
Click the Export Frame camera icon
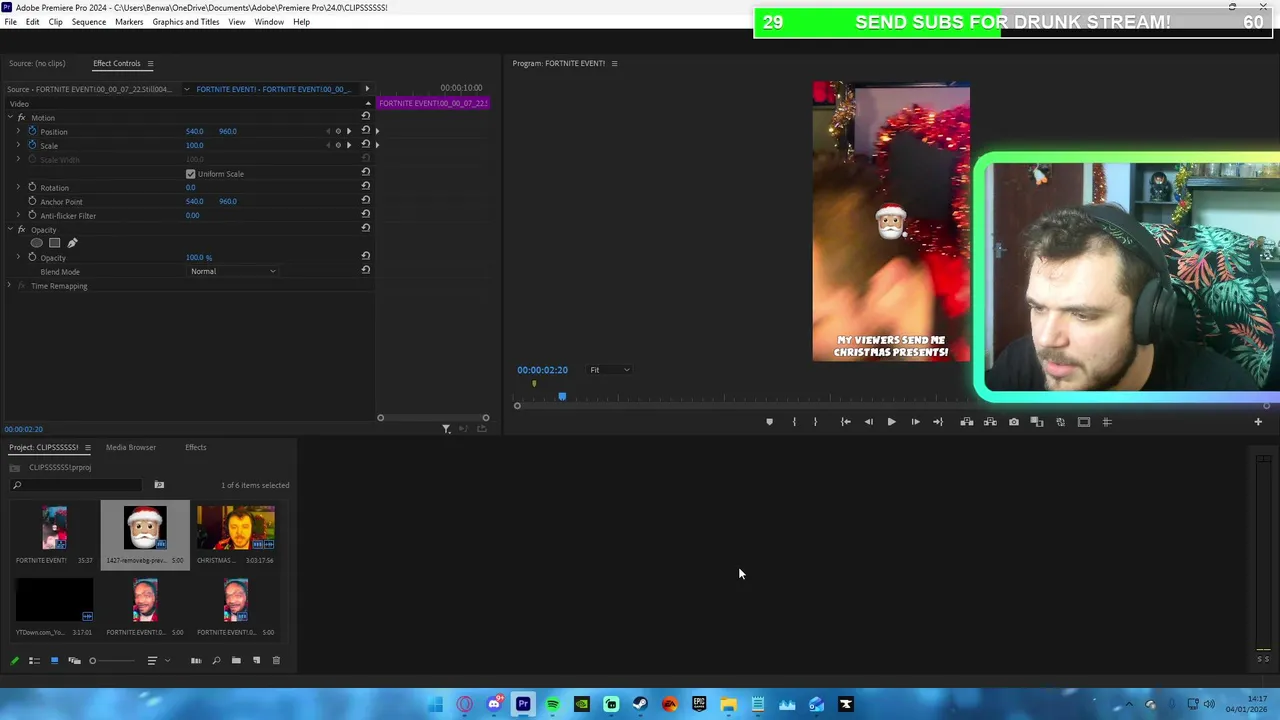pos(1014,422)
